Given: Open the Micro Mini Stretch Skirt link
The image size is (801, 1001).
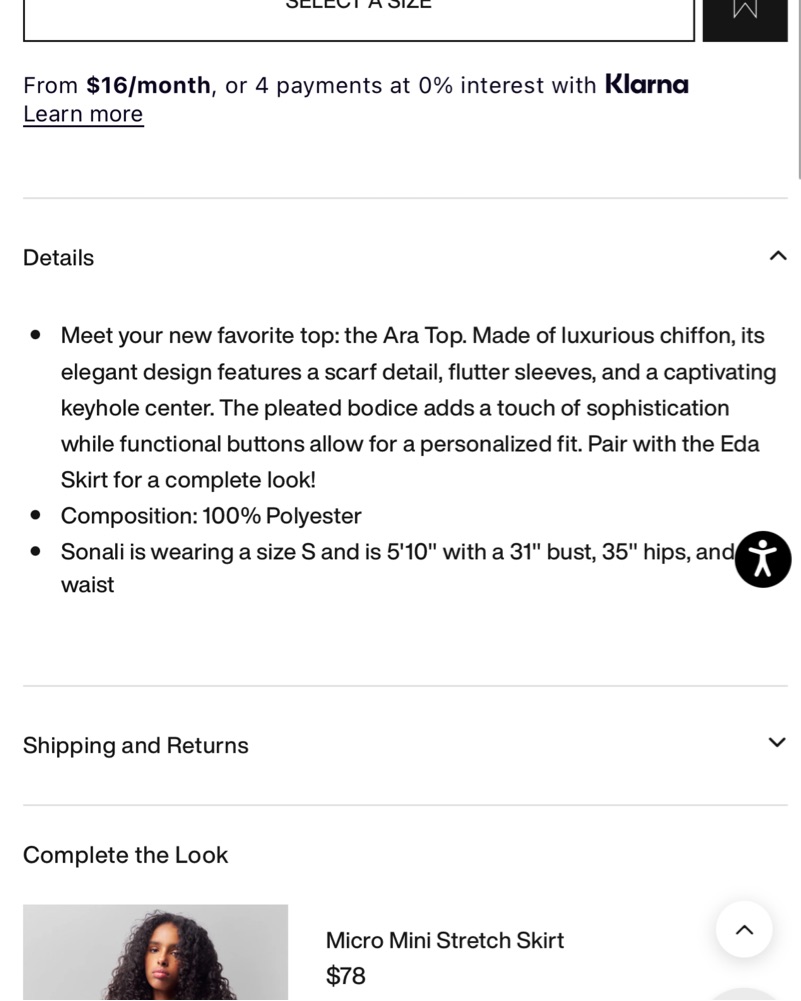Looking at the screenshot, I should (445, 940).
